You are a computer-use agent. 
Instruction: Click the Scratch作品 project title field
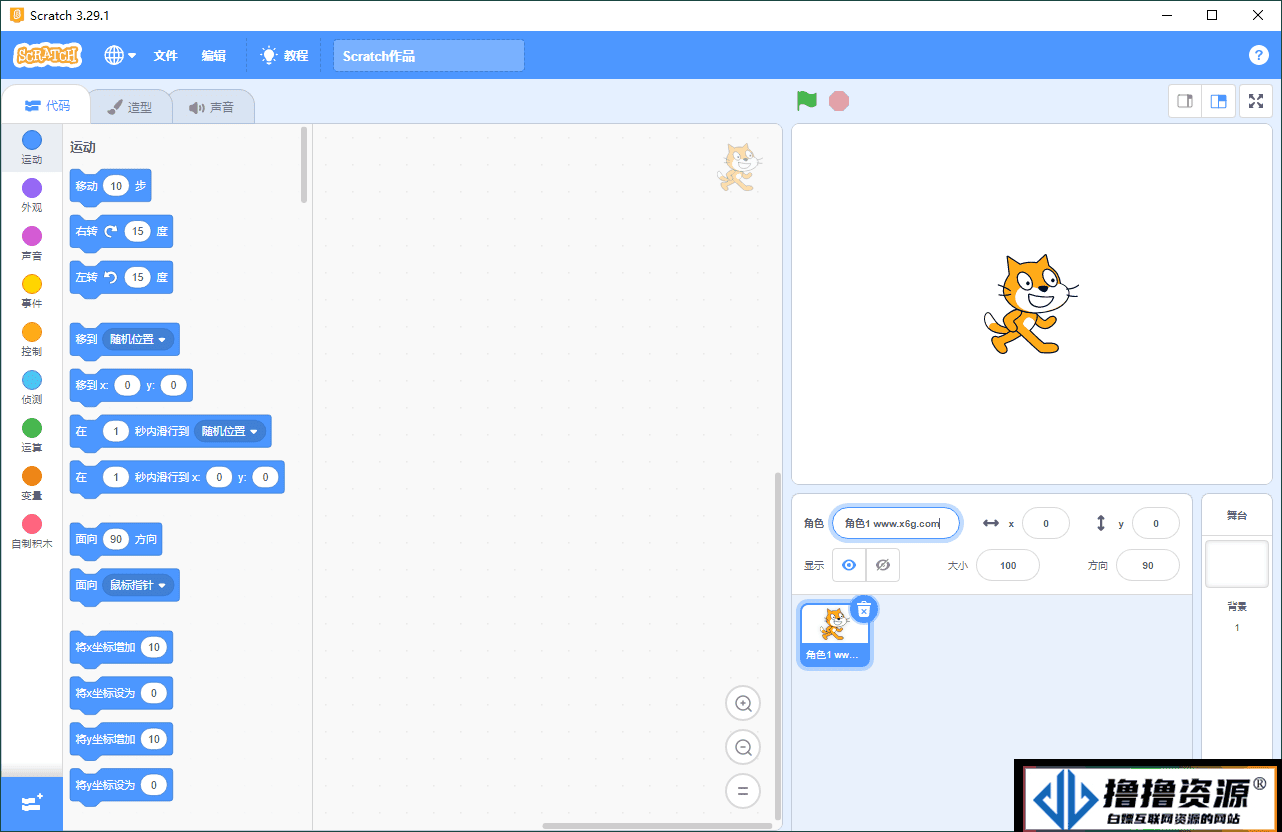point(429,56)
